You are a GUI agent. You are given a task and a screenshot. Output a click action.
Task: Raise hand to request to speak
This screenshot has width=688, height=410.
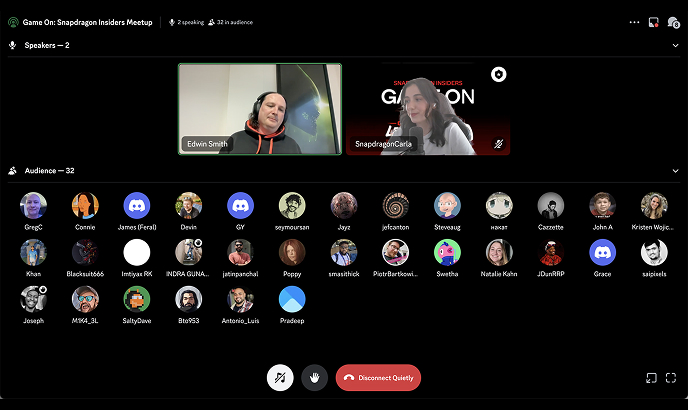pyautogui.click(x=314, y=378)
